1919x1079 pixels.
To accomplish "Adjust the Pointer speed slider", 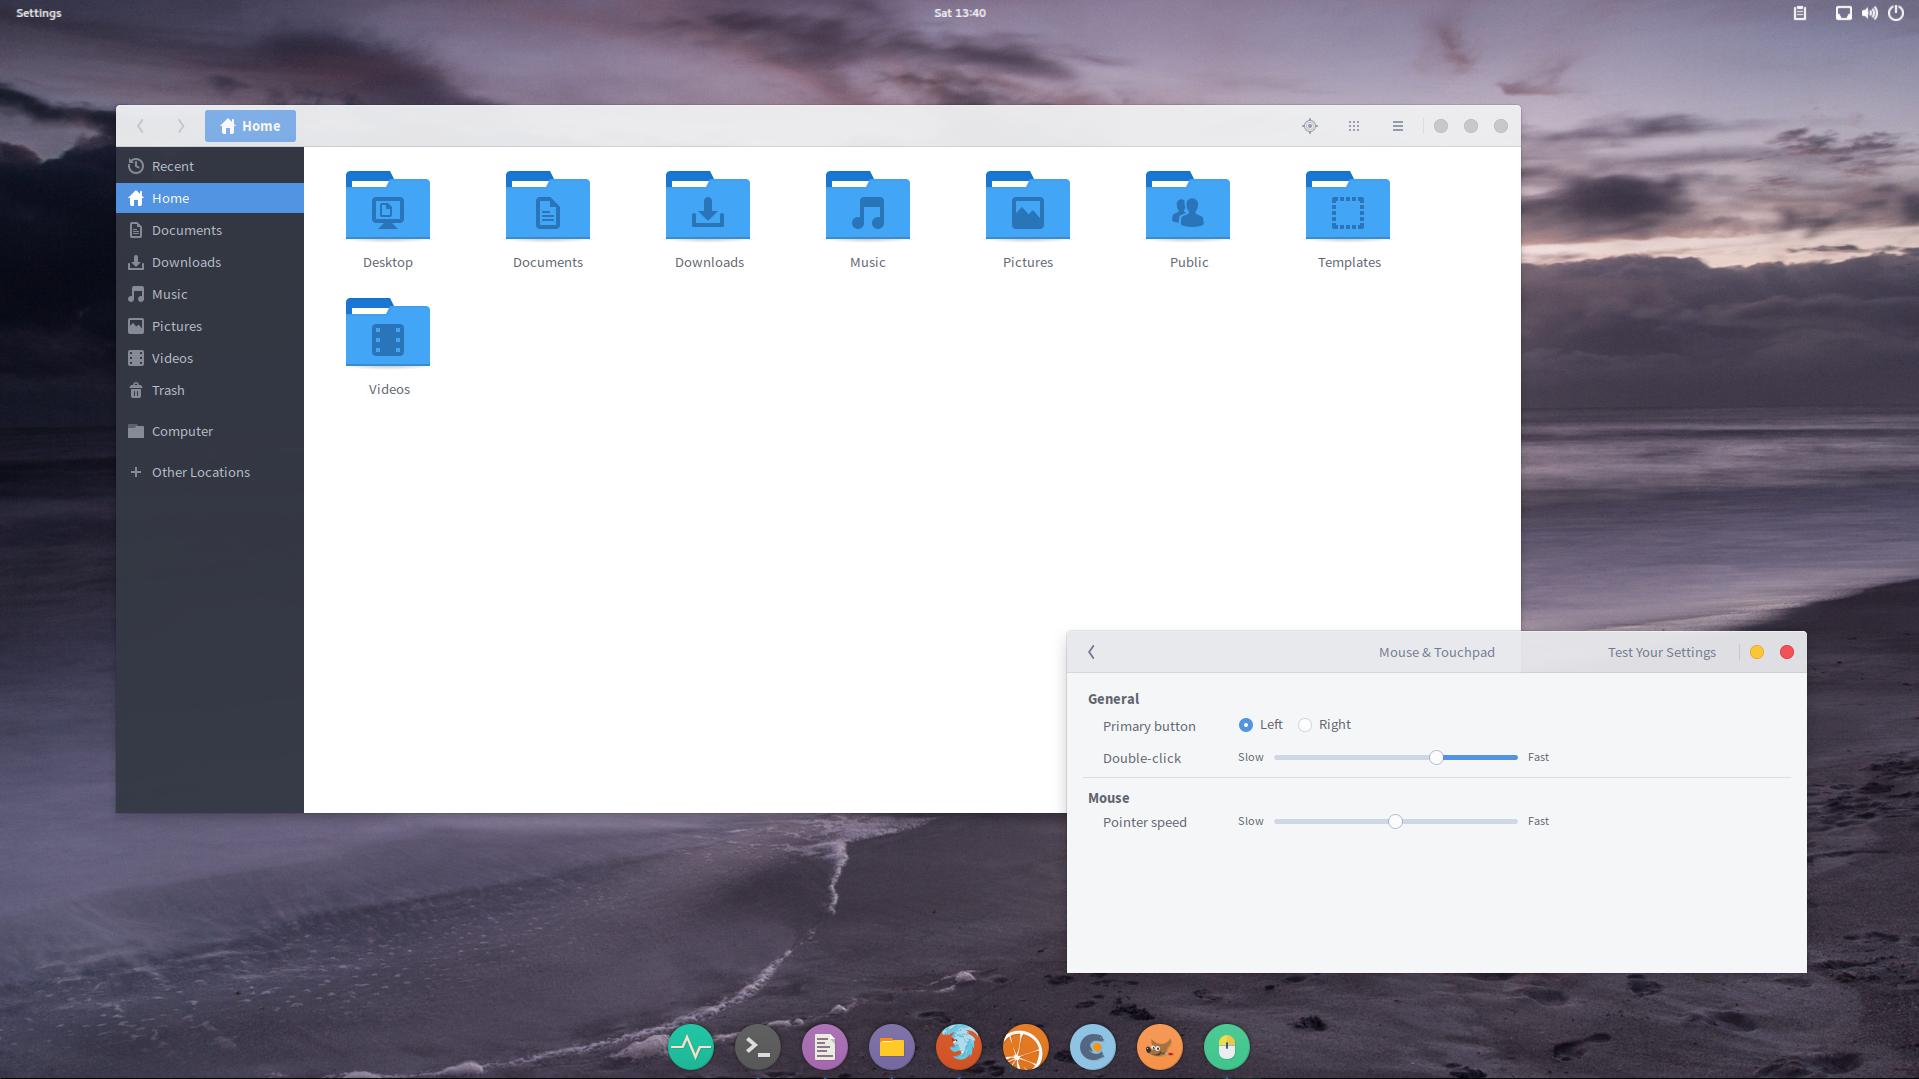I will click(x=1396, y=821).
